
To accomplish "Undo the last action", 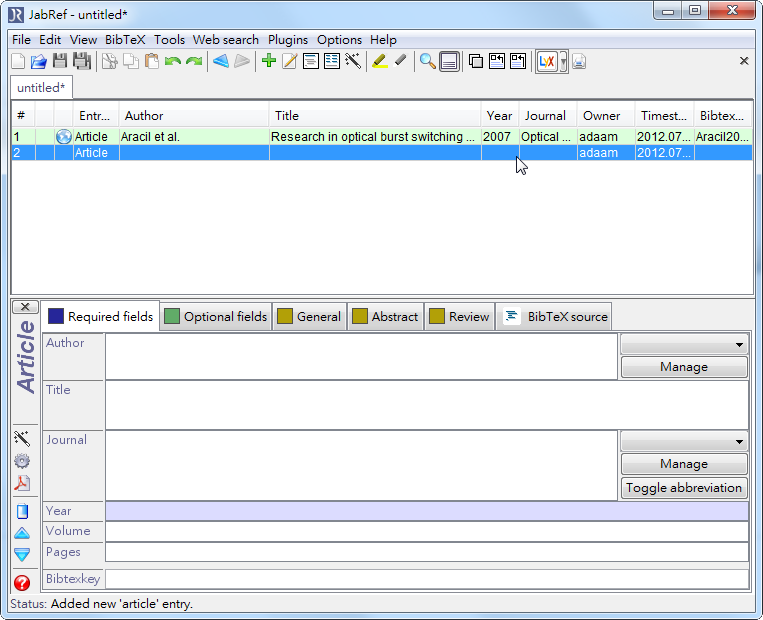I will [173, 61].
